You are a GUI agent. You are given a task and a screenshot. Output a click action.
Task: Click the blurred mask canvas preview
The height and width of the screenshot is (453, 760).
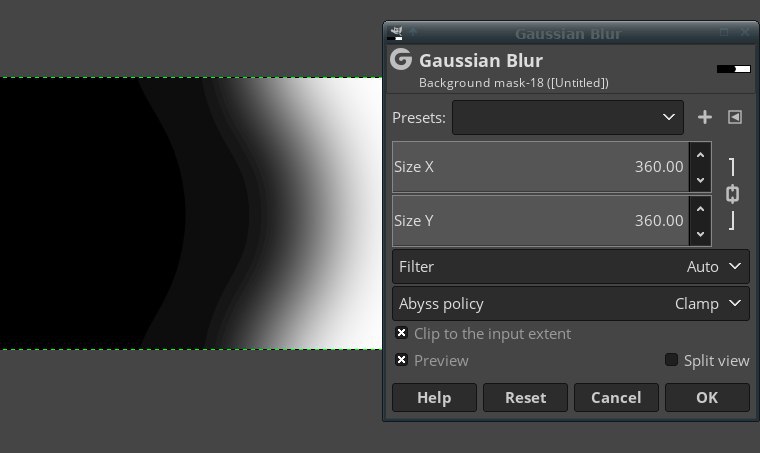pos(191,213)
